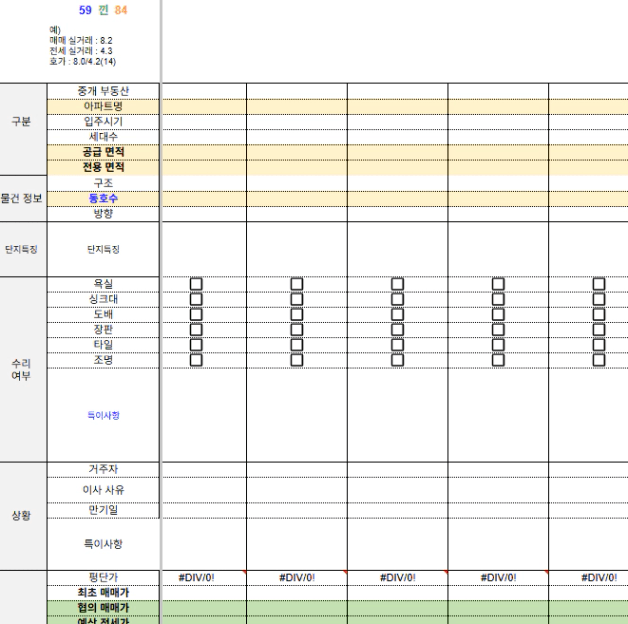
Task: Enable the 싱크대 checkbox in second data column
Action: 297,299
